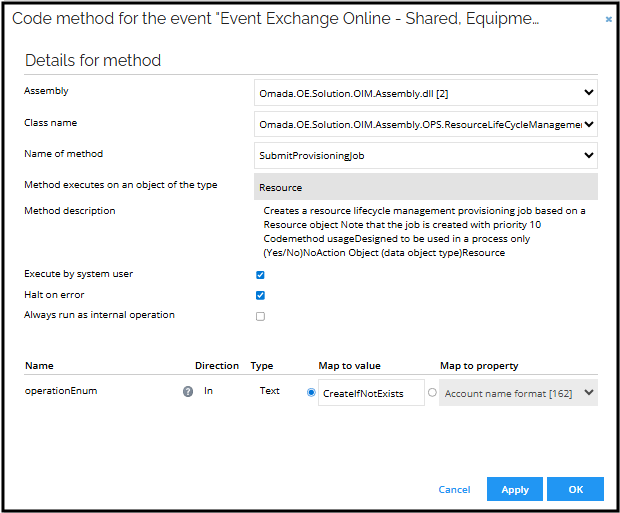The image size is (620, 513).
Task: Toggle Execute by system user checkbox
Action: coord(260,275)
